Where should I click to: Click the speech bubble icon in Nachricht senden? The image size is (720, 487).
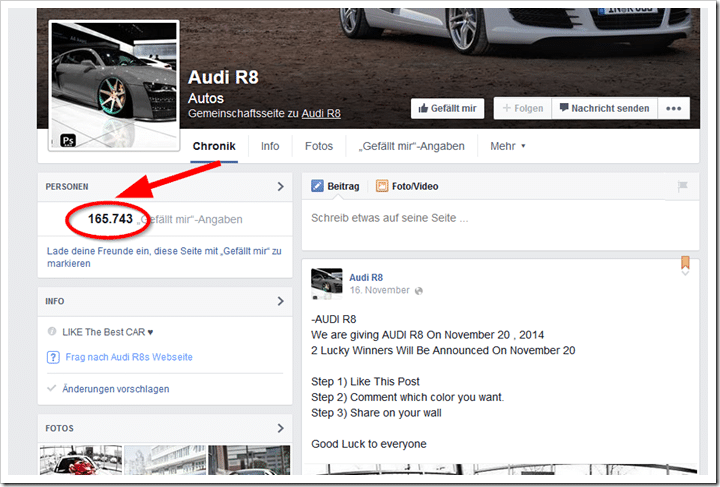(564, 107)
